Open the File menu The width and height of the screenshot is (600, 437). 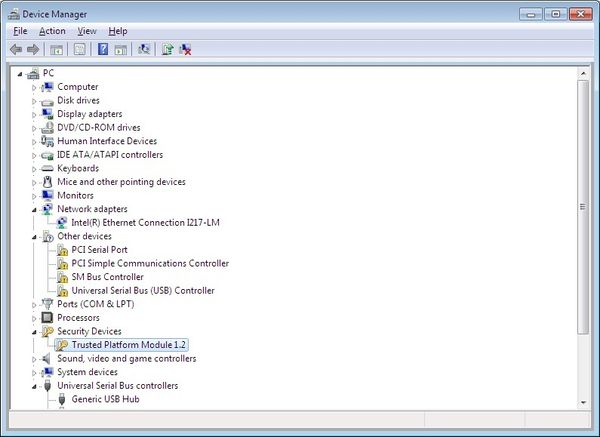20,31
